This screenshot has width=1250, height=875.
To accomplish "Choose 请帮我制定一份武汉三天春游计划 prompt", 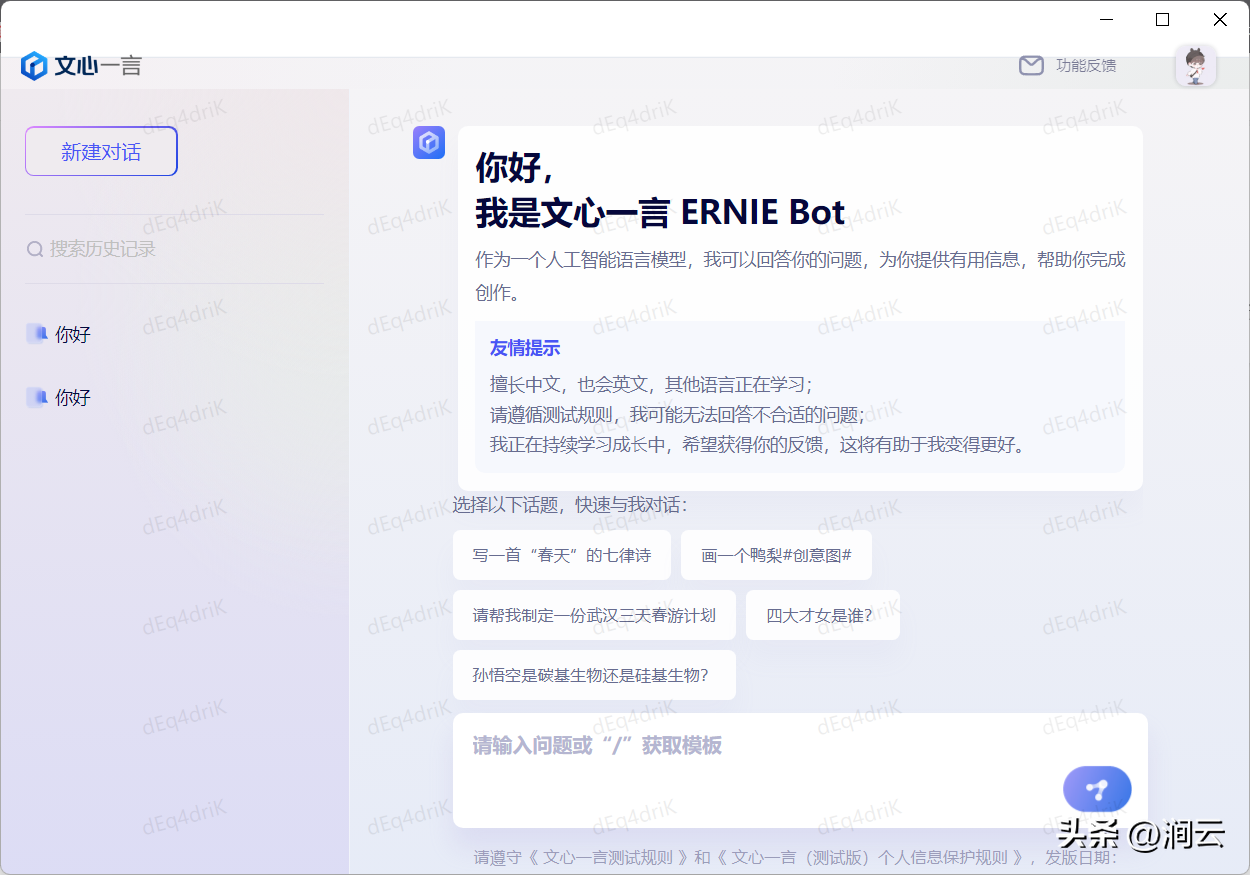I will [594, 615].
